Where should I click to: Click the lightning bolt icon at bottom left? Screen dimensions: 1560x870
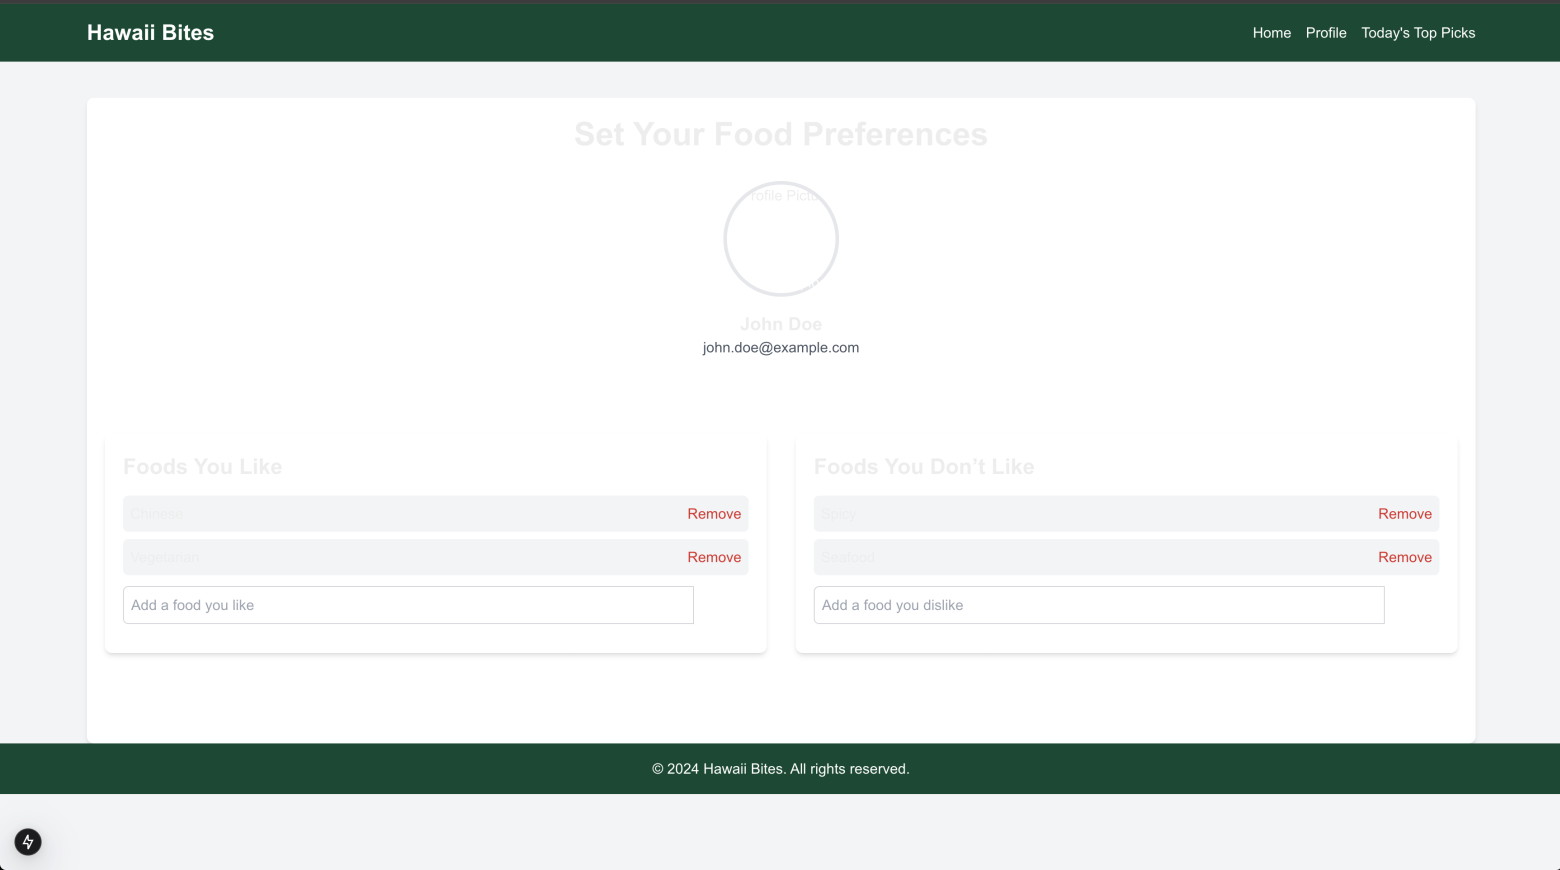(x=27, y=842)
